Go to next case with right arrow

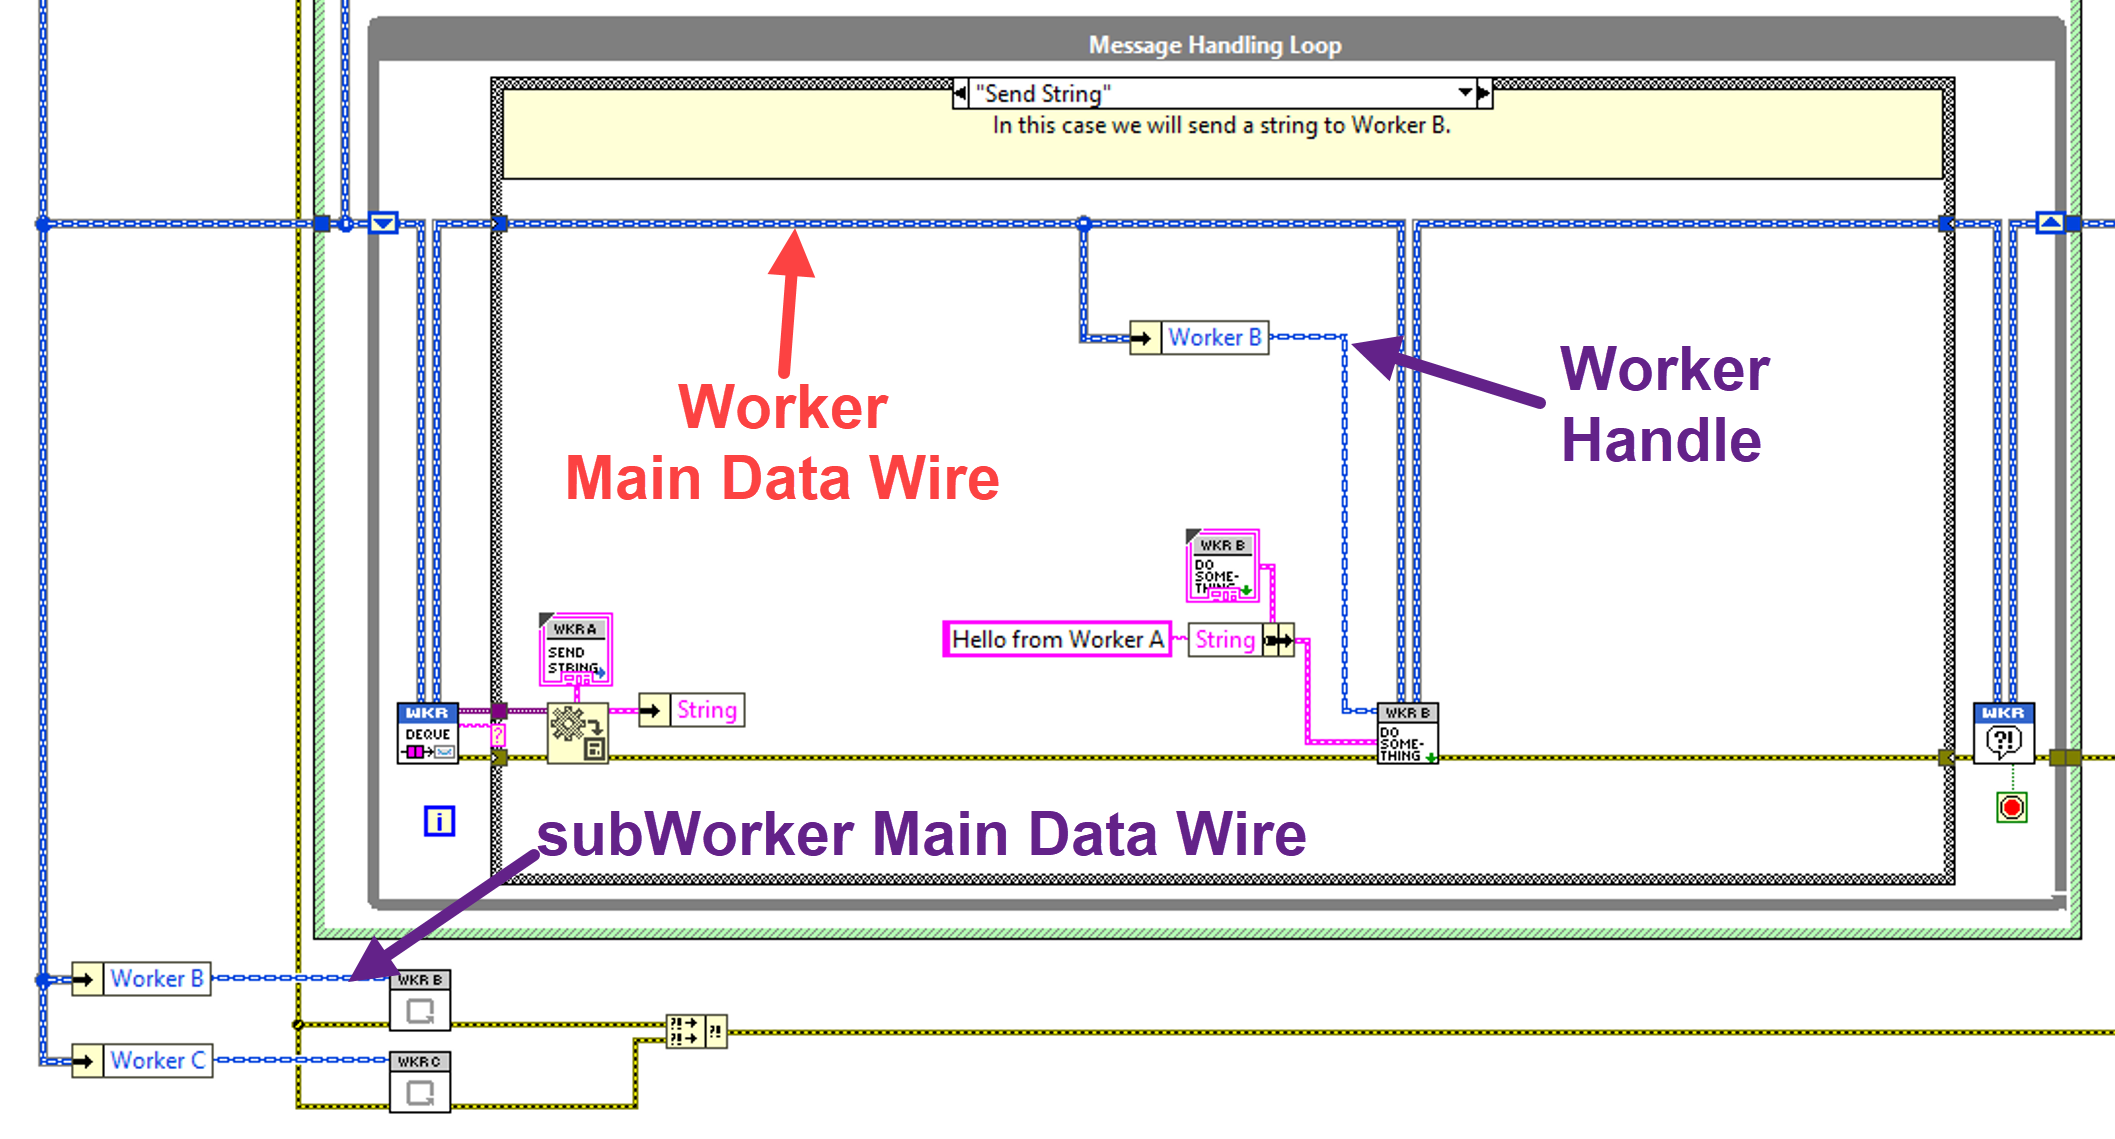click(x=1484, y=93)
